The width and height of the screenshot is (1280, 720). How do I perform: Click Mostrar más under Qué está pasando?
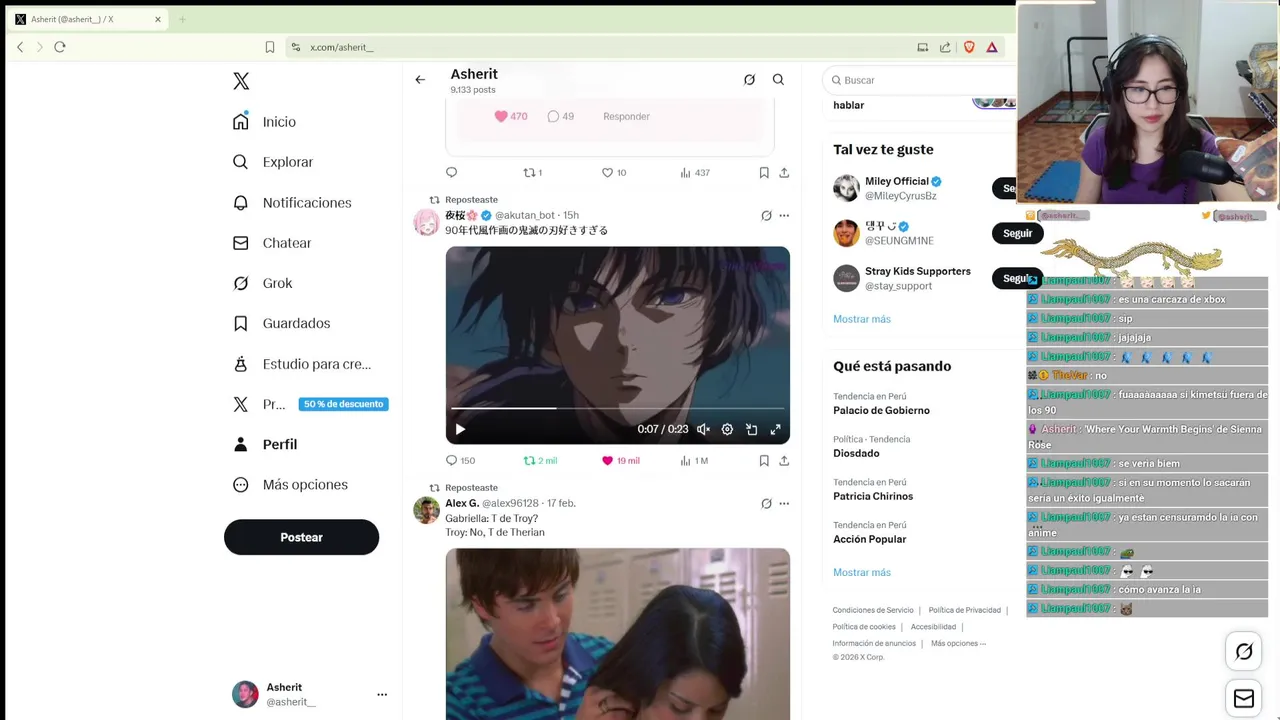tap(862, 572)
